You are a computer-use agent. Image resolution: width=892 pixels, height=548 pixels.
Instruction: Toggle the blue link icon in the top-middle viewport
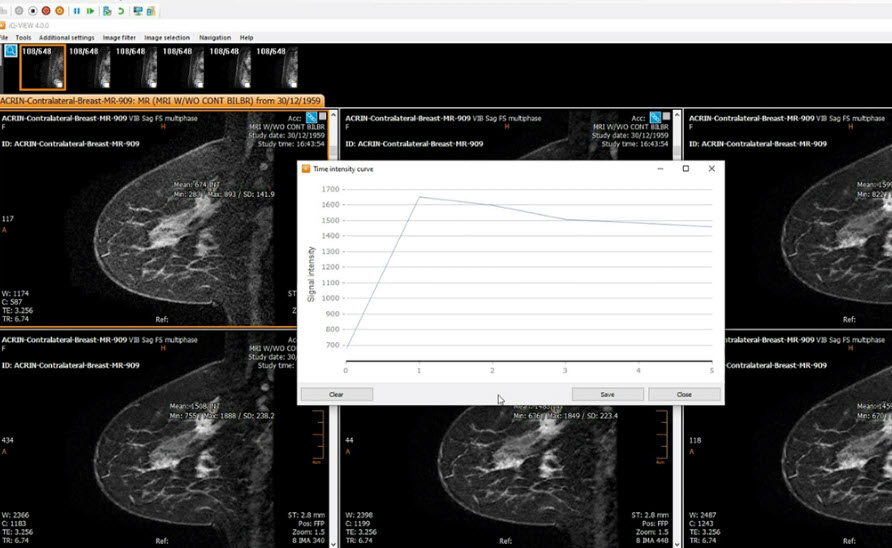coord(655,118)
